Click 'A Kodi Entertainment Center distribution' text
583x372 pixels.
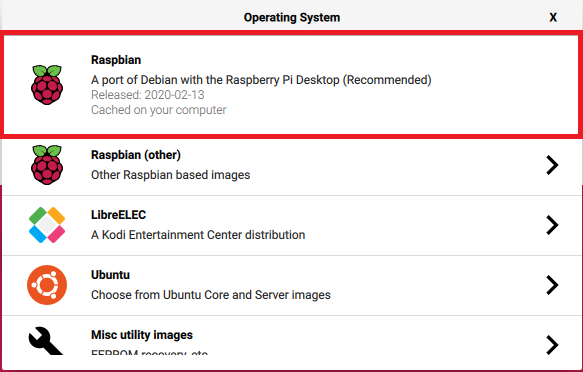[198, 235]
